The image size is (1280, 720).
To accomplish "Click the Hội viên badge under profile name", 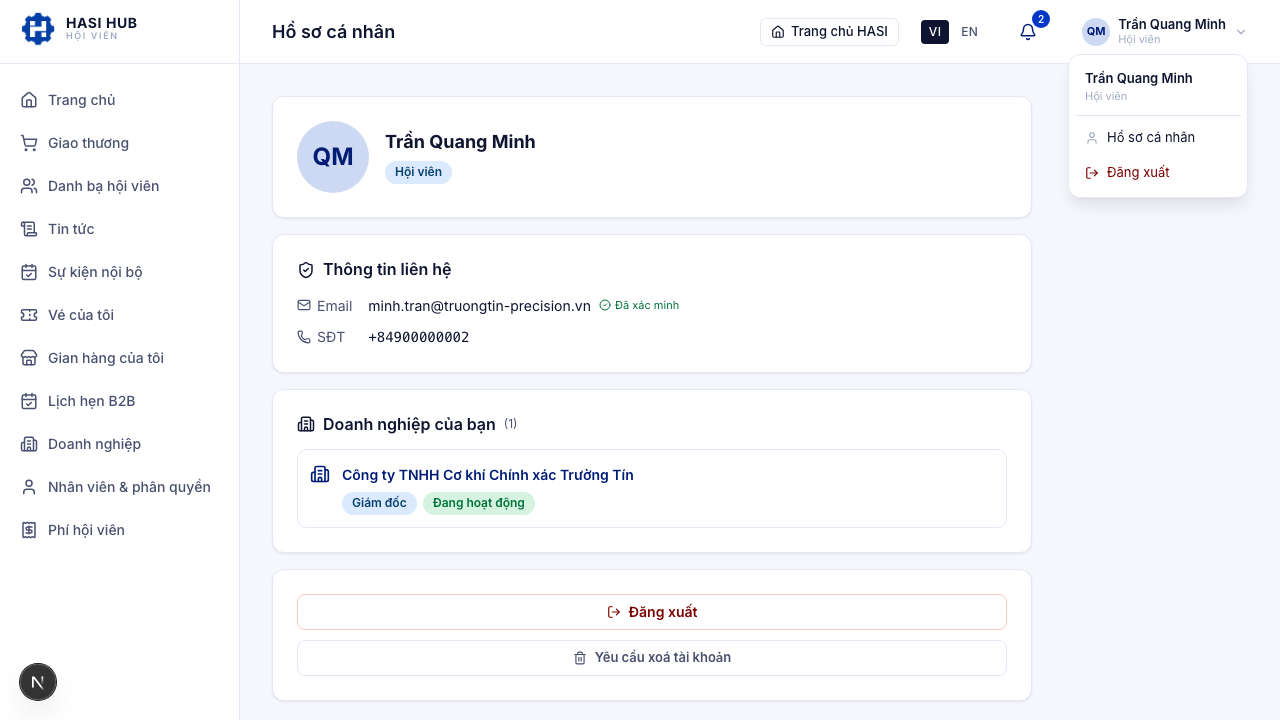I will pyautogui.click(x=418, y=172).
